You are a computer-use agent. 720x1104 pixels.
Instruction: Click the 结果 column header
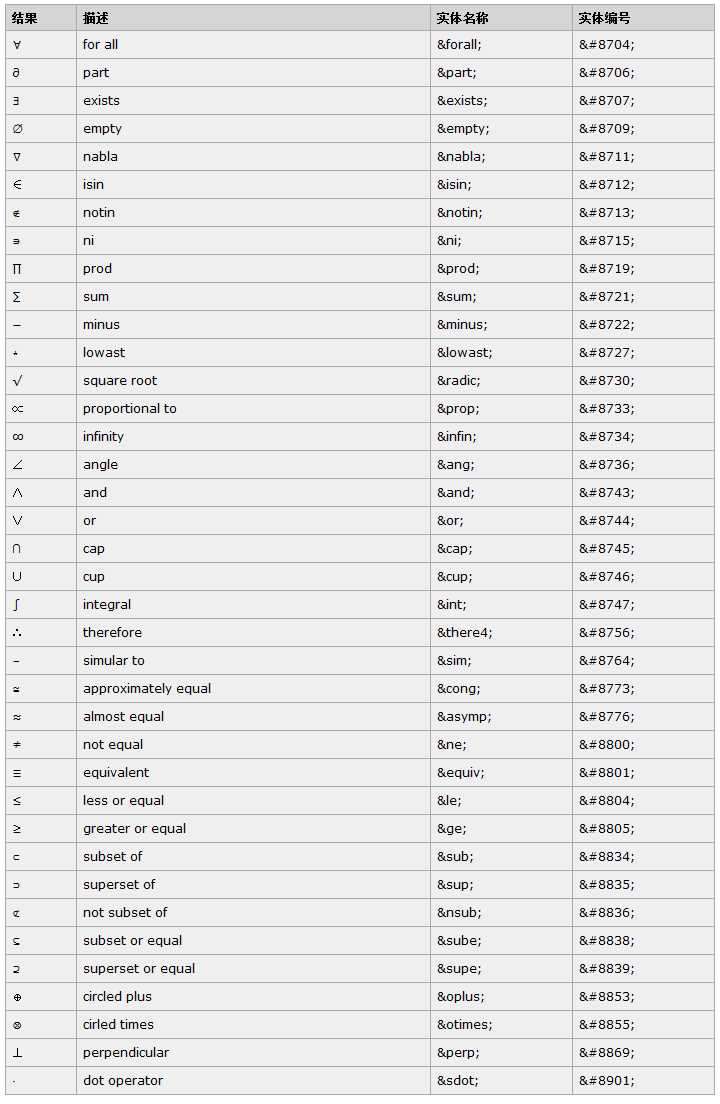[x=25, y=18]
